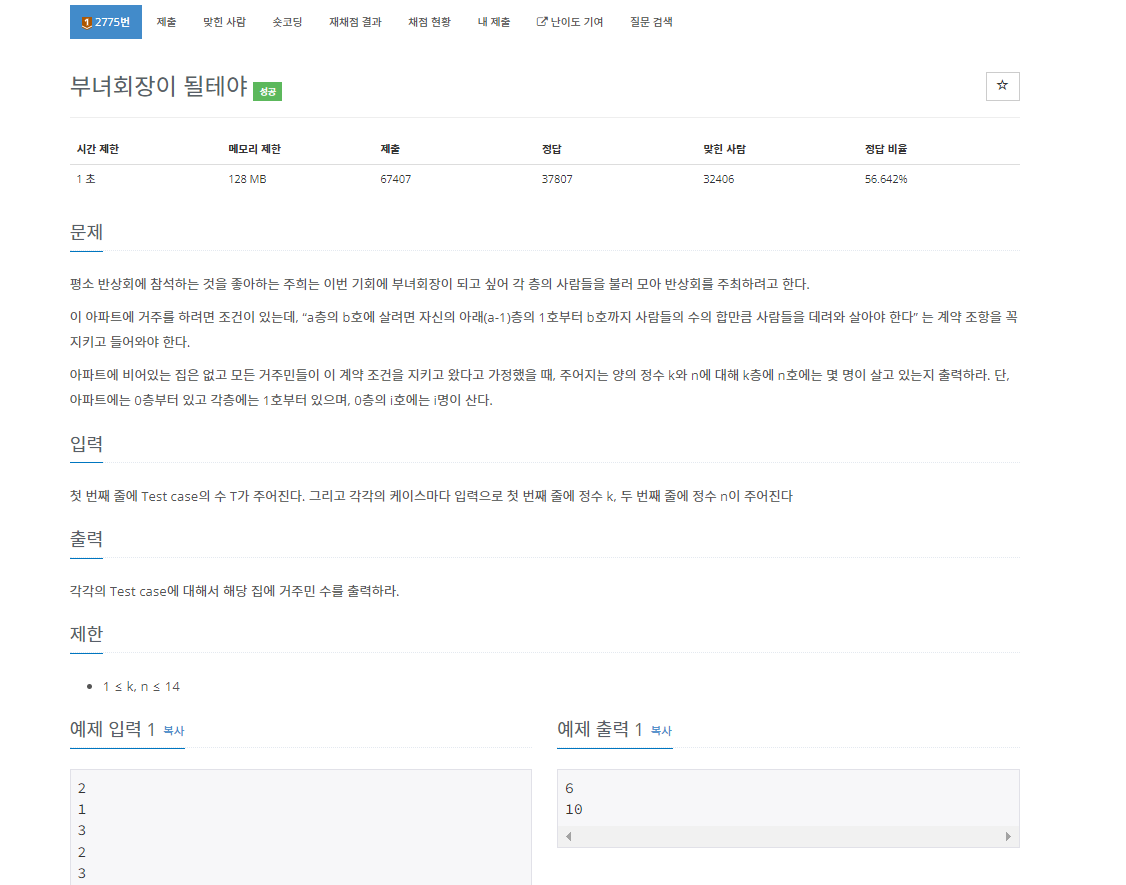
Task: Open the 제출 tab
Action: point(166,22)
